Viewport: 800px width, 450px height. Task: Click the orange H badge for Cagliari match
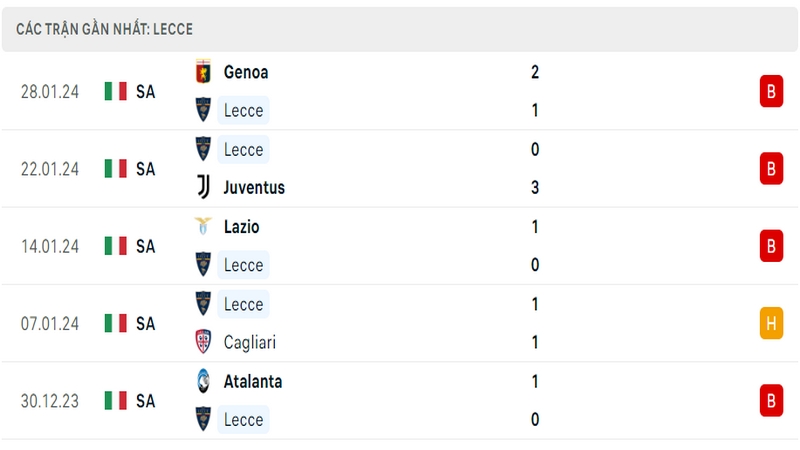(x=771, y=323)
